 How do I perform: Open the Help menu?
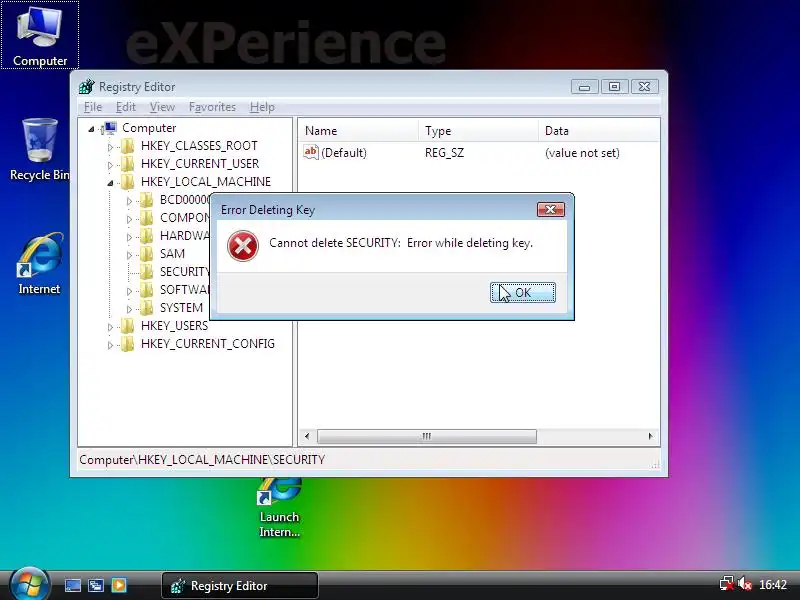click(262, 107)
